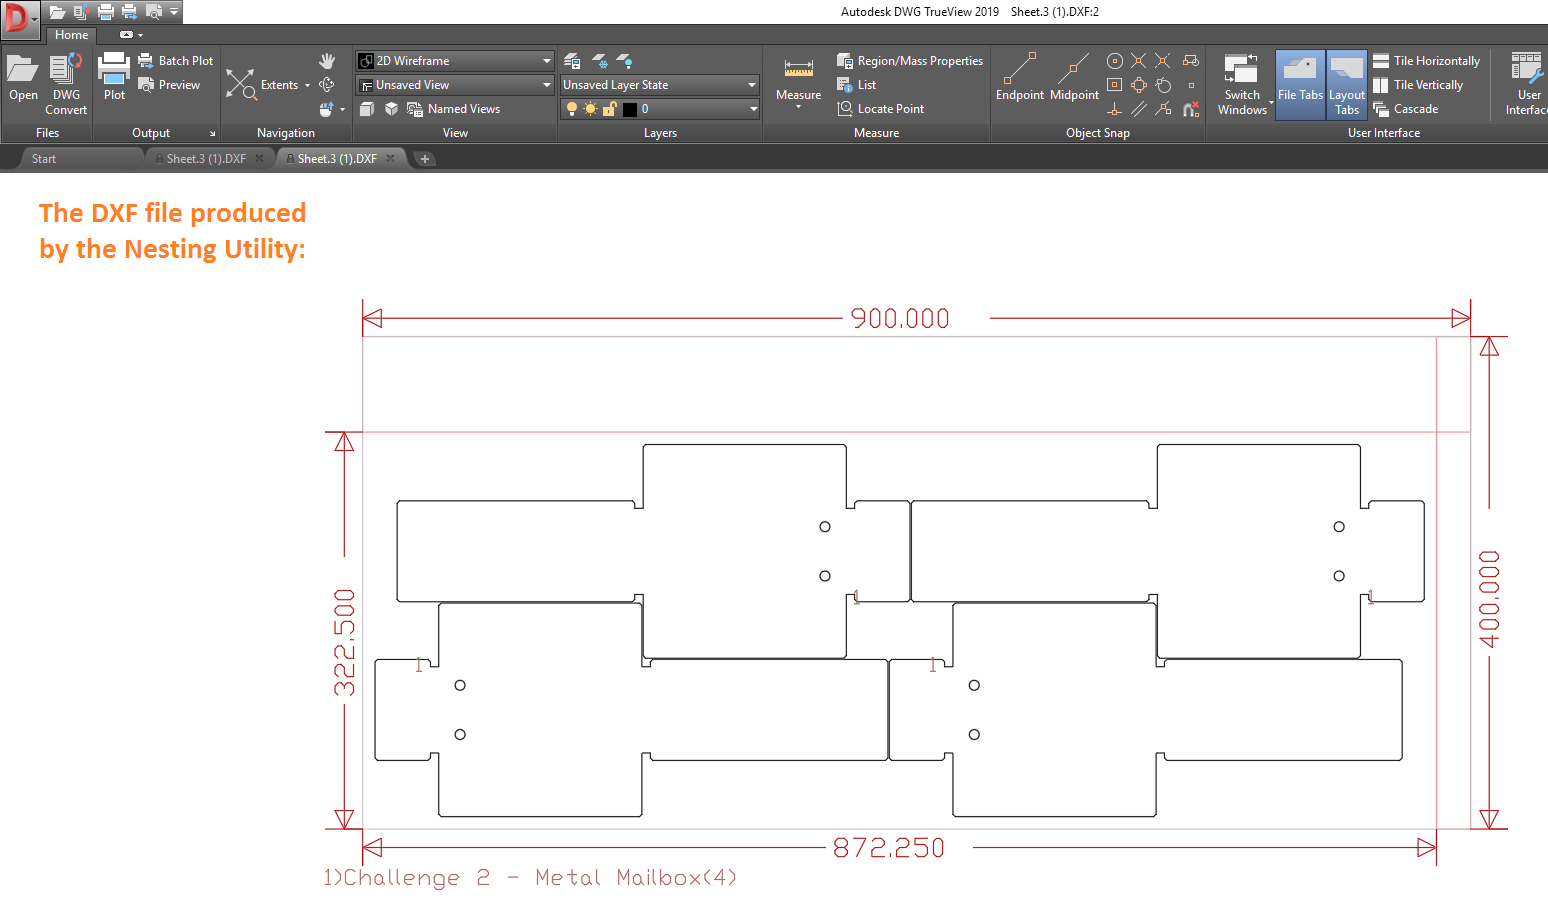The width and height of the screenshot is (1548, 916).
Task: Select the Start tab
Action: (x=44, y=158)
